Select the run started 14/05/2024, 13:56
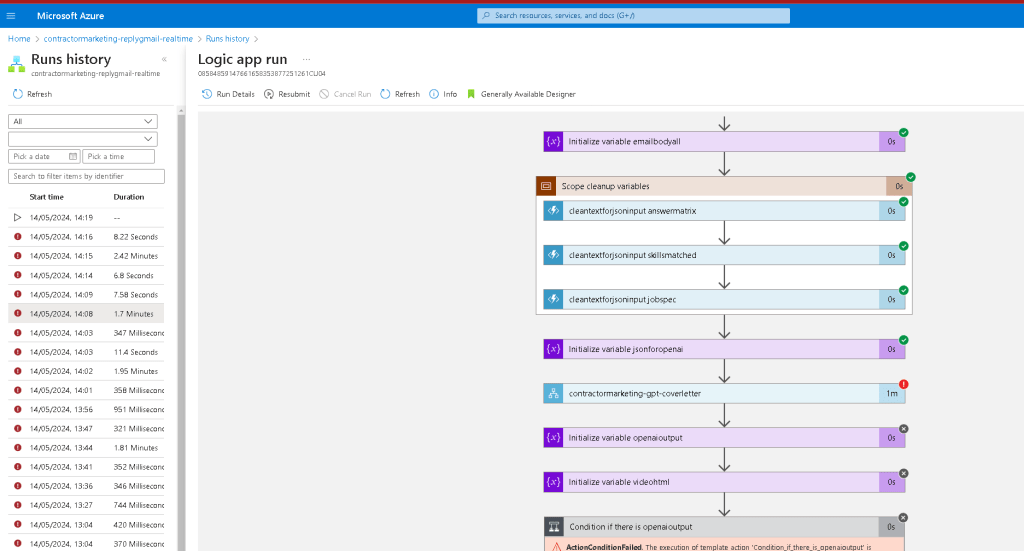The height and width of the screenshot is (551, 1024). pos(86,409)
